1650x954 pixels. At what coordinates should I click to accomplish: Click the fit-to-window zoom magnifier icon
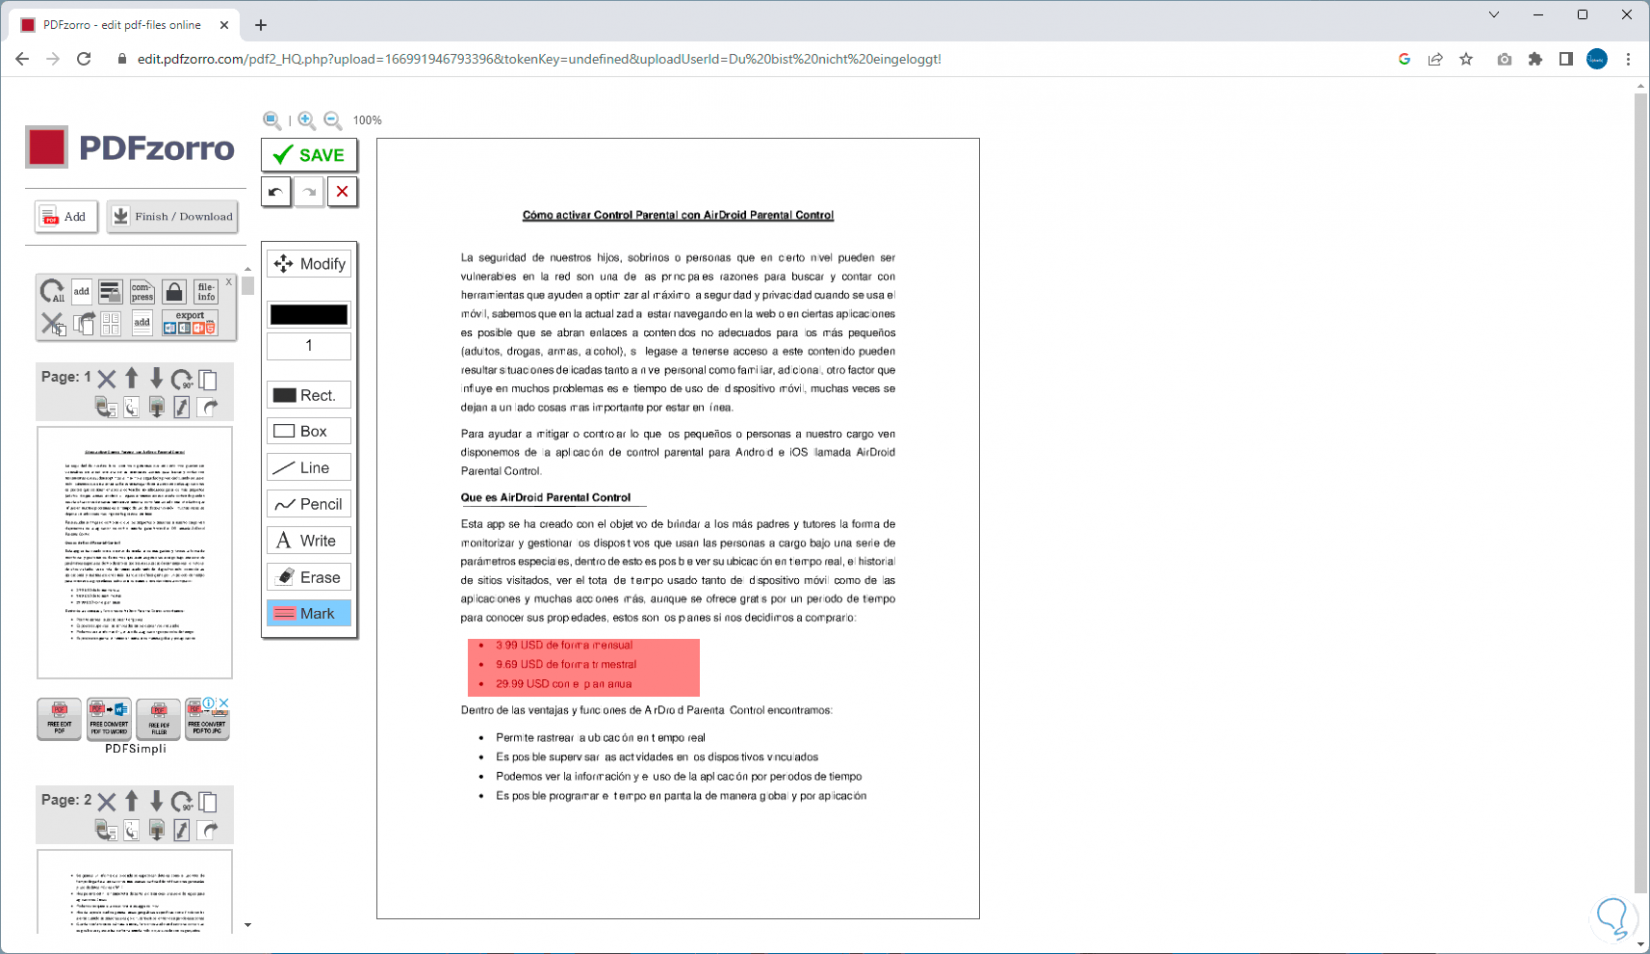271,120
